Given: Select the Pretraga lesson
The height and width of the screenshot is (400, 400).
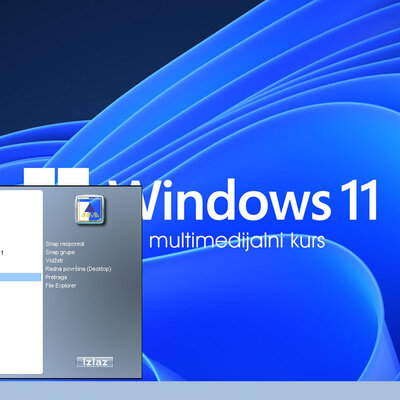Looking at the screenshot, I should pyautogui.click(x=56, y=277).
